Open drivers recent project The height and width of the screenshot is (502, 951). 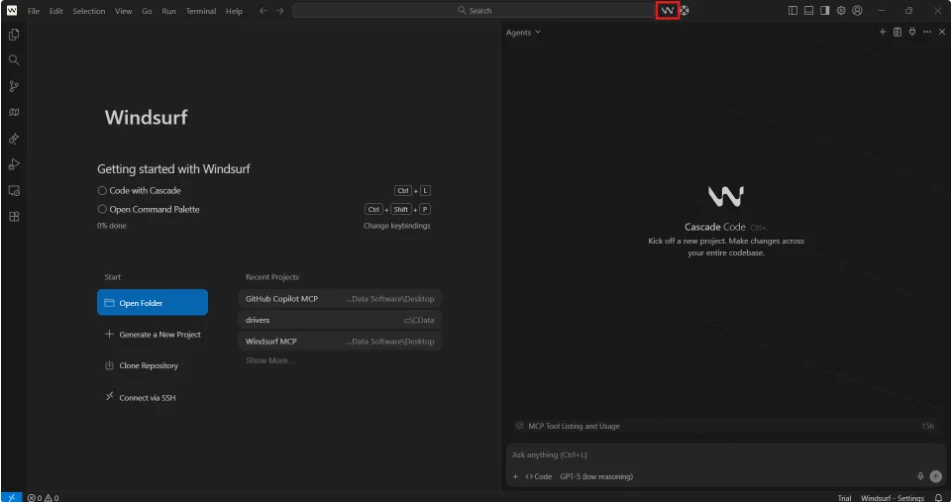pos(340,320)
